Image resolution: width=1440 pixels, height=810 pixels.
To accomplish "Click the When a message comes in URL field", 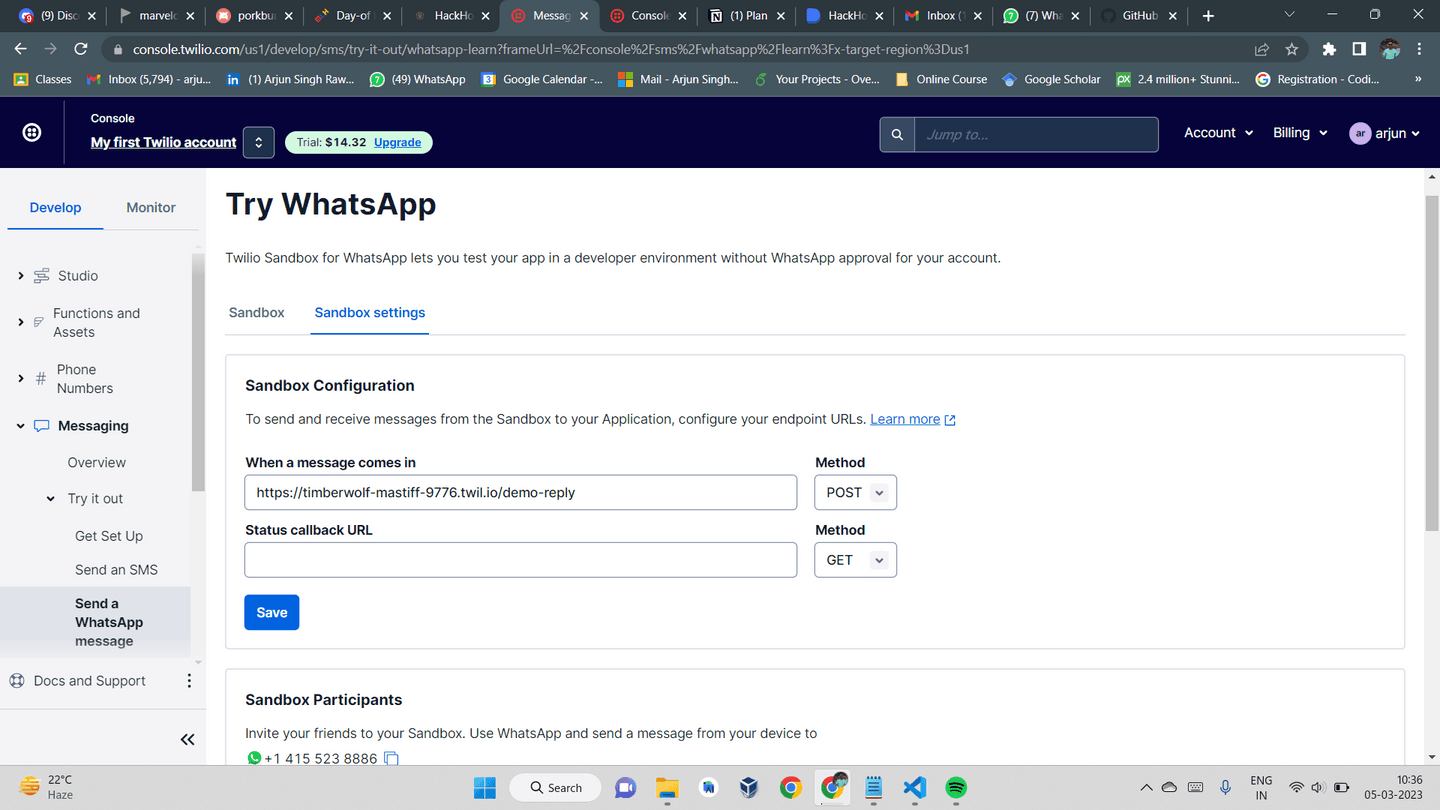I will (x=521, y=493).
